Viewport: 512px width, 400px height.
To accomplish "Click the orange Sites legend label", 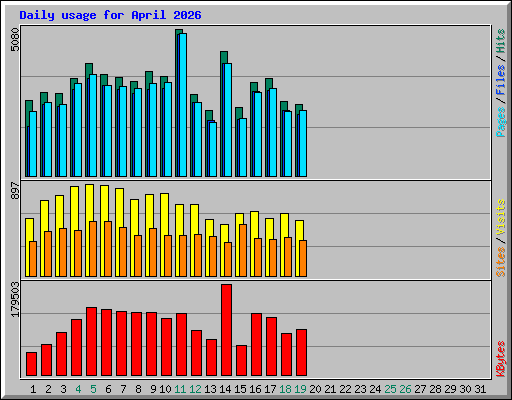I will [501, 262].
